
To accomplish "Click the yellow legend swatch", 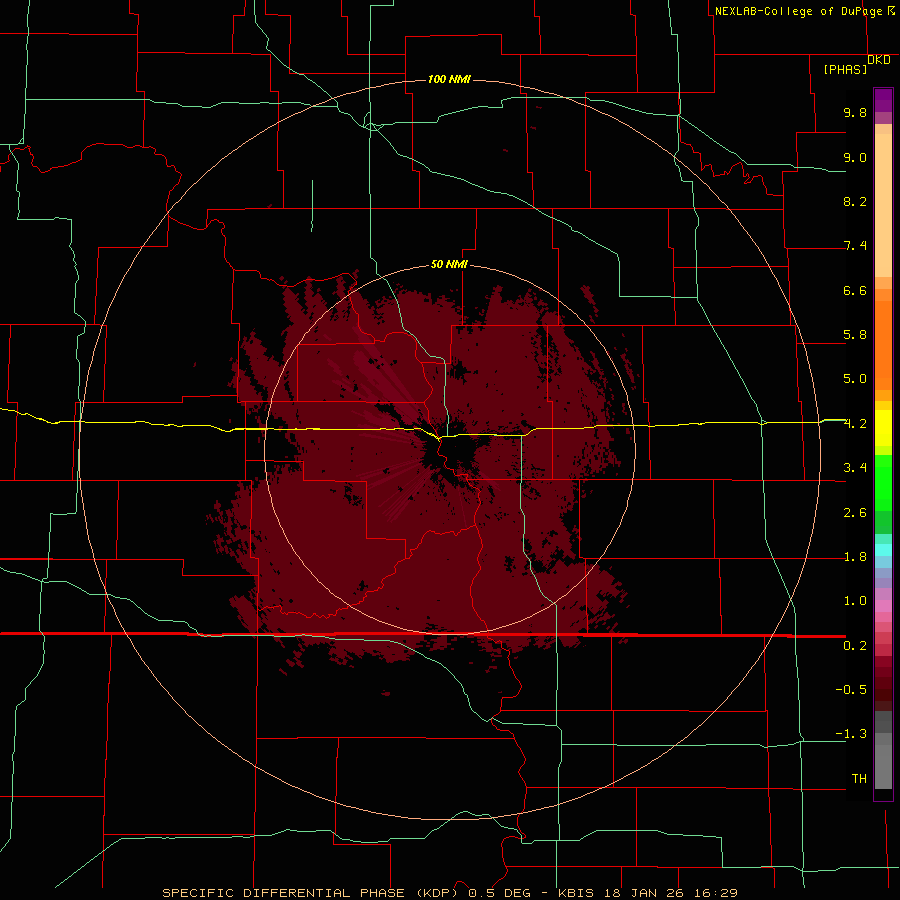I will pyautogui.click(x=883, y=428).
